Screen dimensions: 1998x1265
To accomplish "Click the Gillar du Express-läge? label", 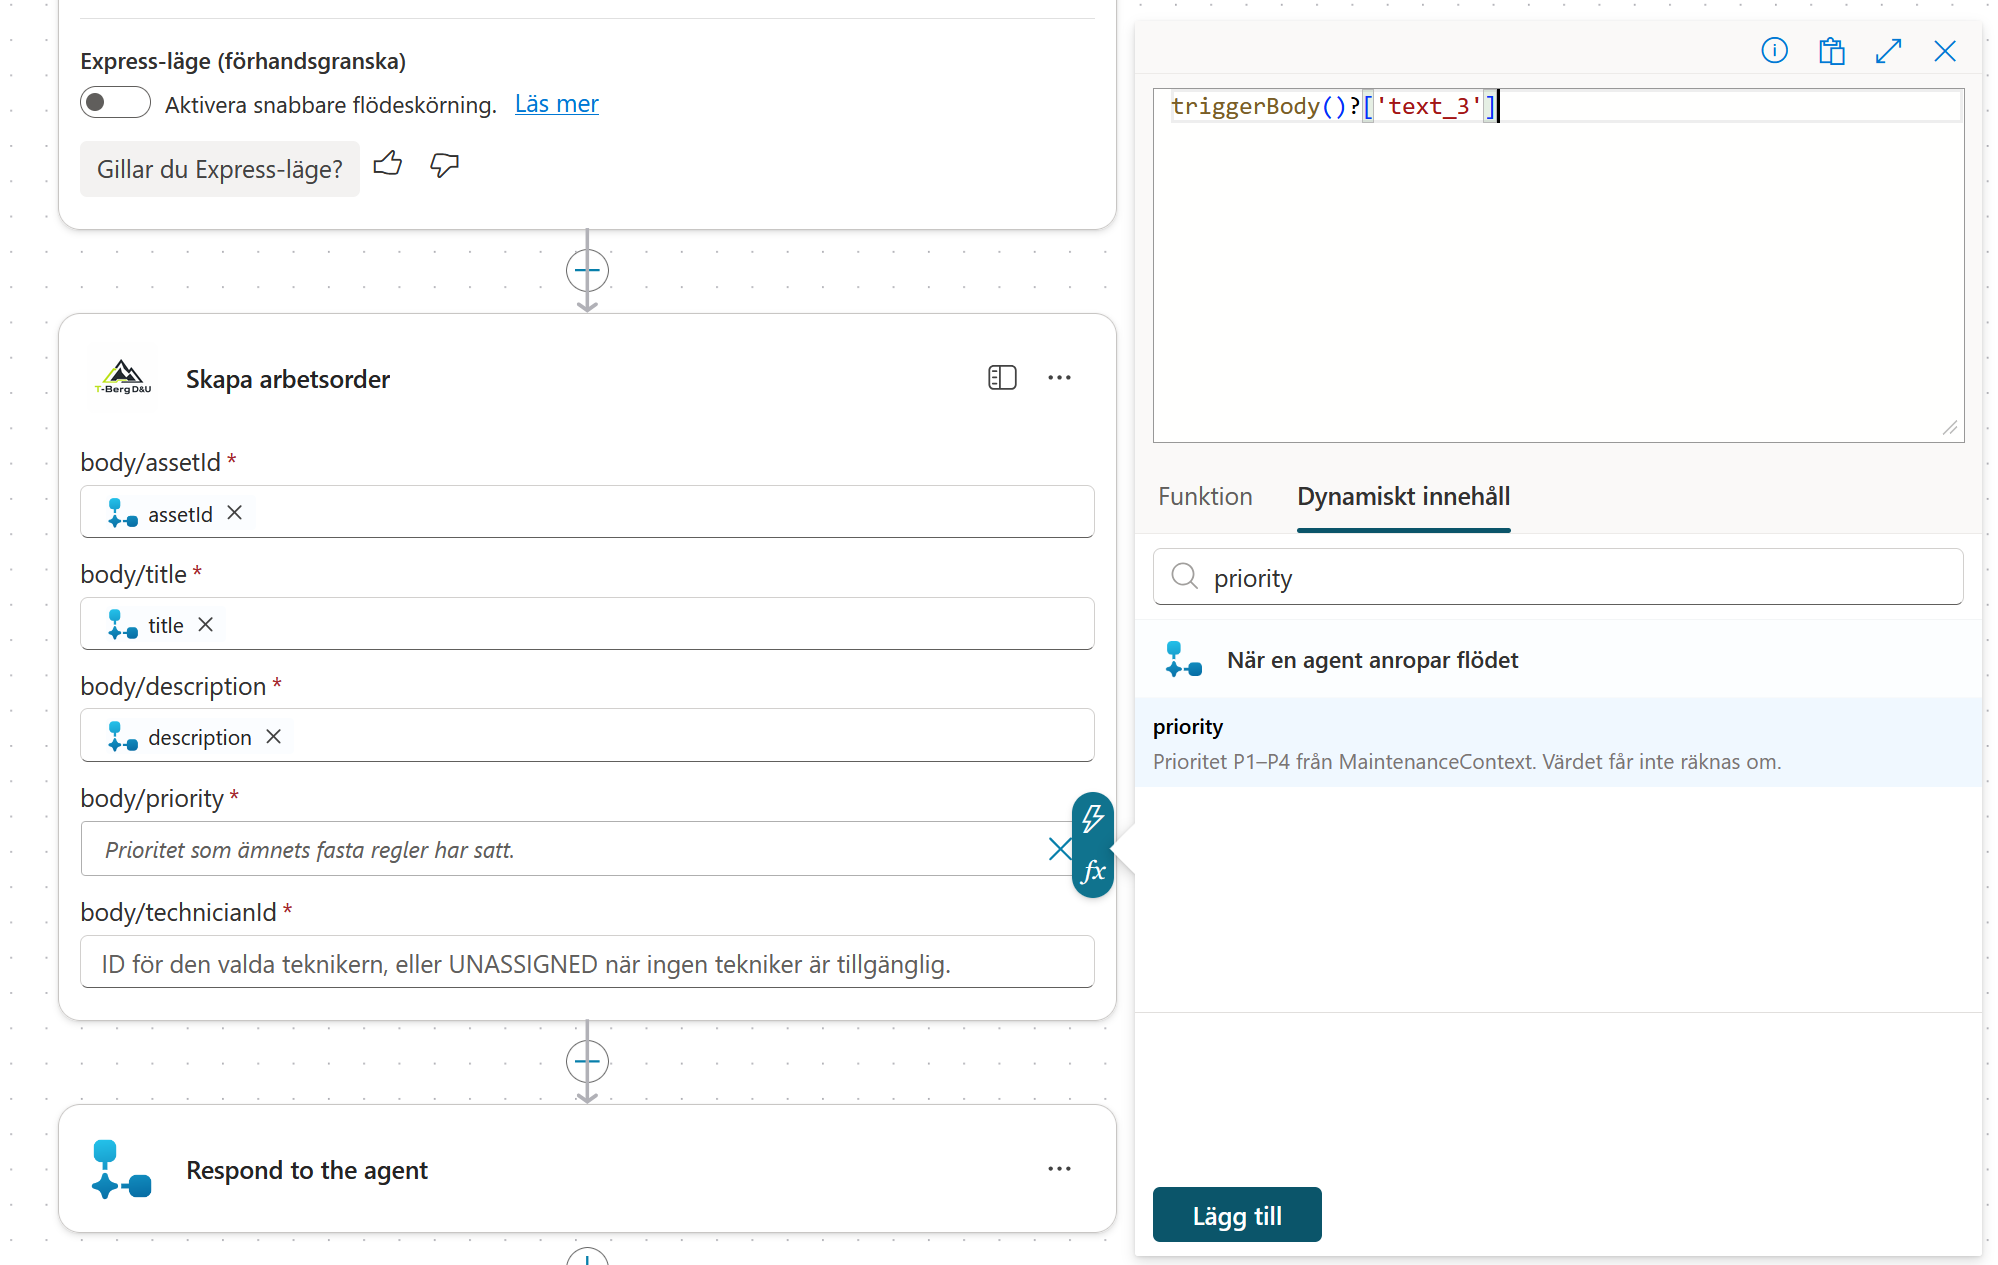I will (220, 169).
